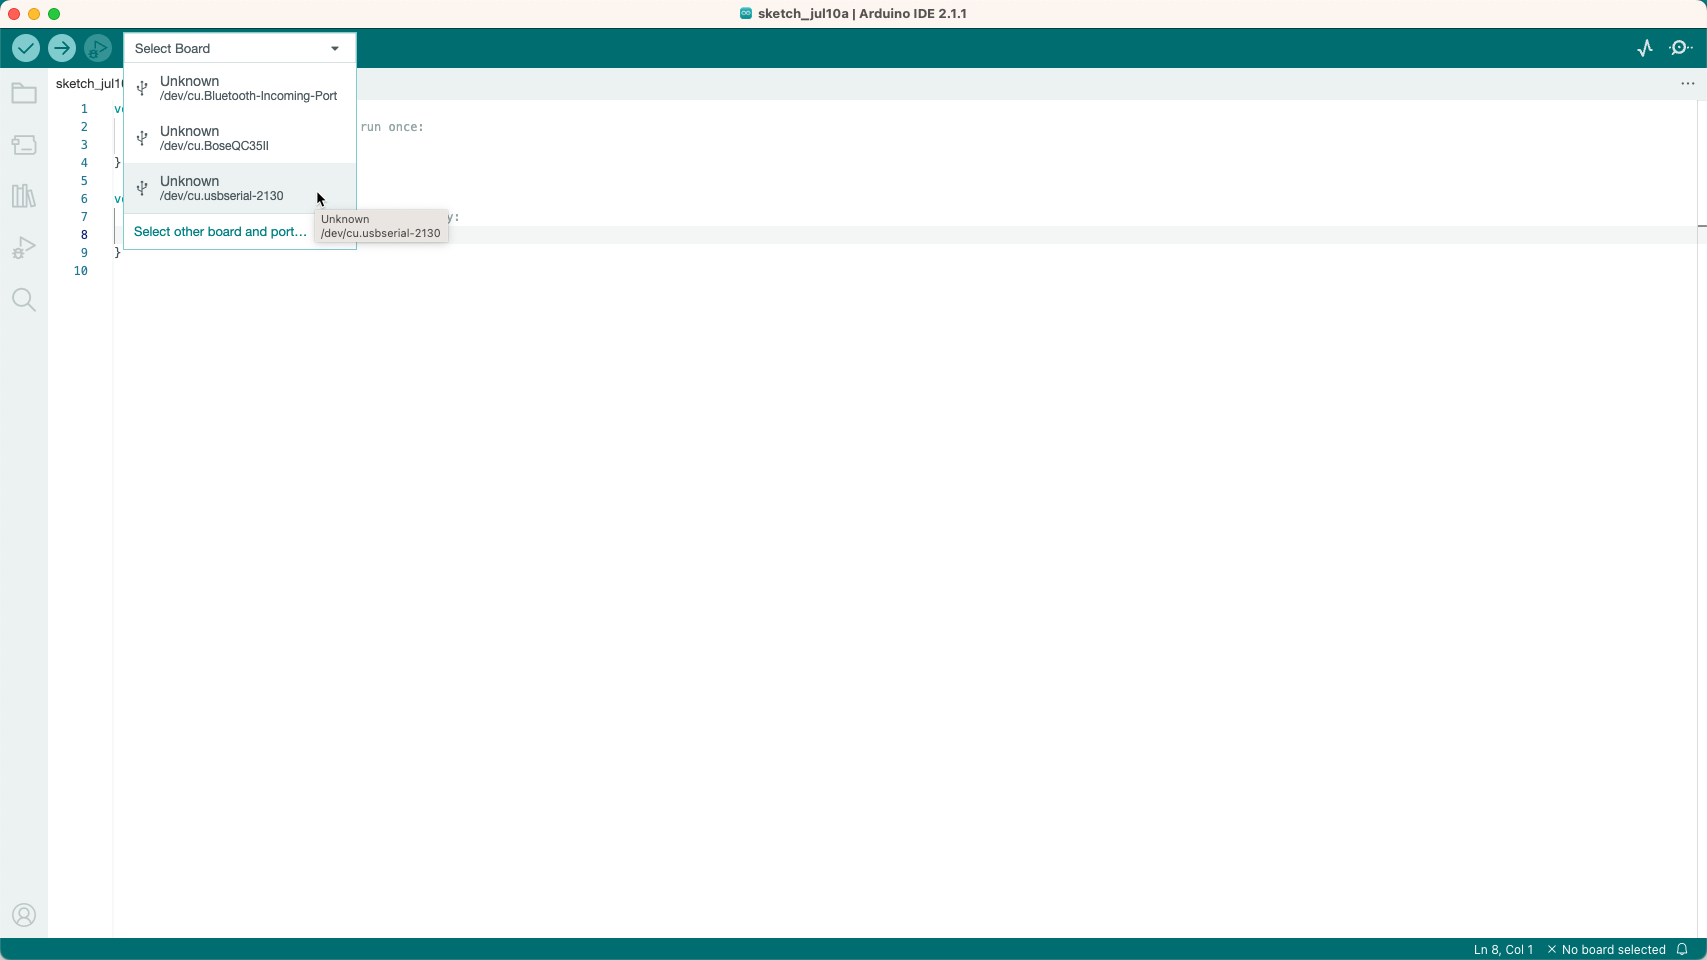Image resolution: width=1707 pixels, height=960 pixels.
Task: Click the 'run once:' comment text
Action: click(393, 127)
